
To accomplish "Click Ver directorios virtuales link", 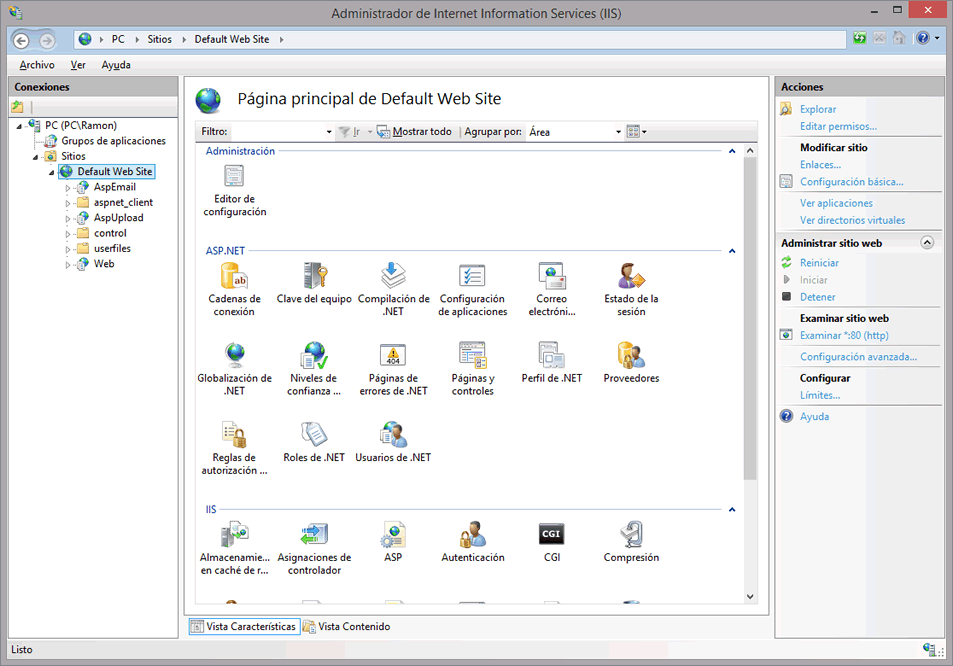I will [852, 220].
